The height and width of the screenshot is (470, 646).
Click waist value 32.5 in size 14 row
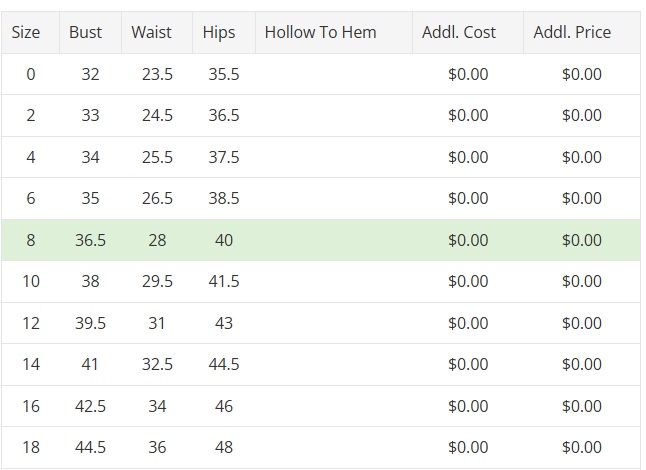tap(157, 364)
